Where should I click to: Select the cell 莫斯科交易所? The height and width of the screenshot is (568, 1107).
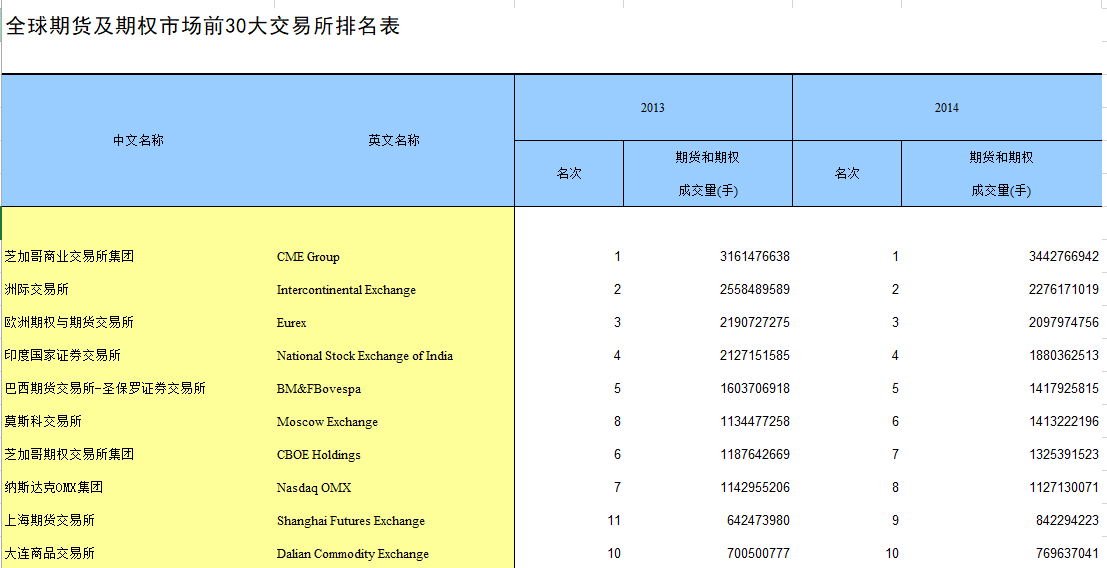(43, 421)
